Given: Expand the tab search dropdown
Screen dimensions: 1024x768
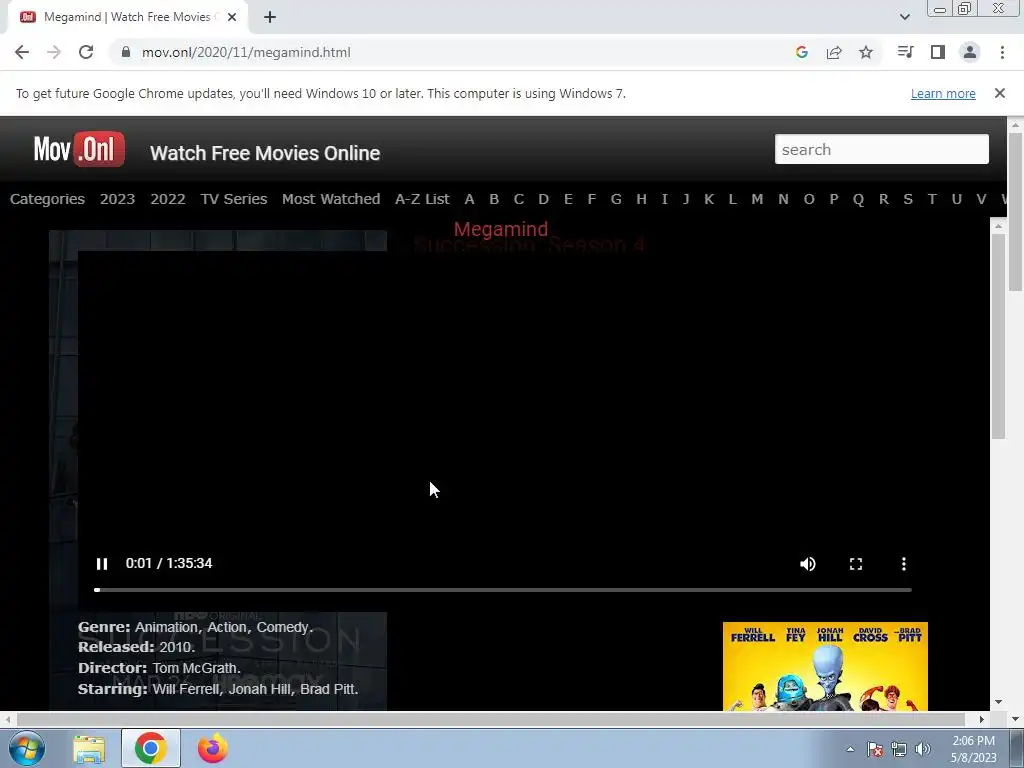Looking at the screenshot, I should click(x=904, y=17).
